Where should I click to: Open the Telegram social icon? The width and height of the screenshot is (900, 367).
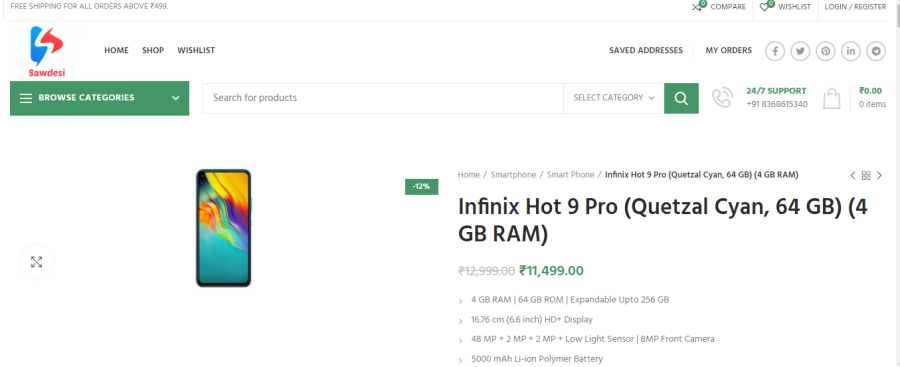876,51
